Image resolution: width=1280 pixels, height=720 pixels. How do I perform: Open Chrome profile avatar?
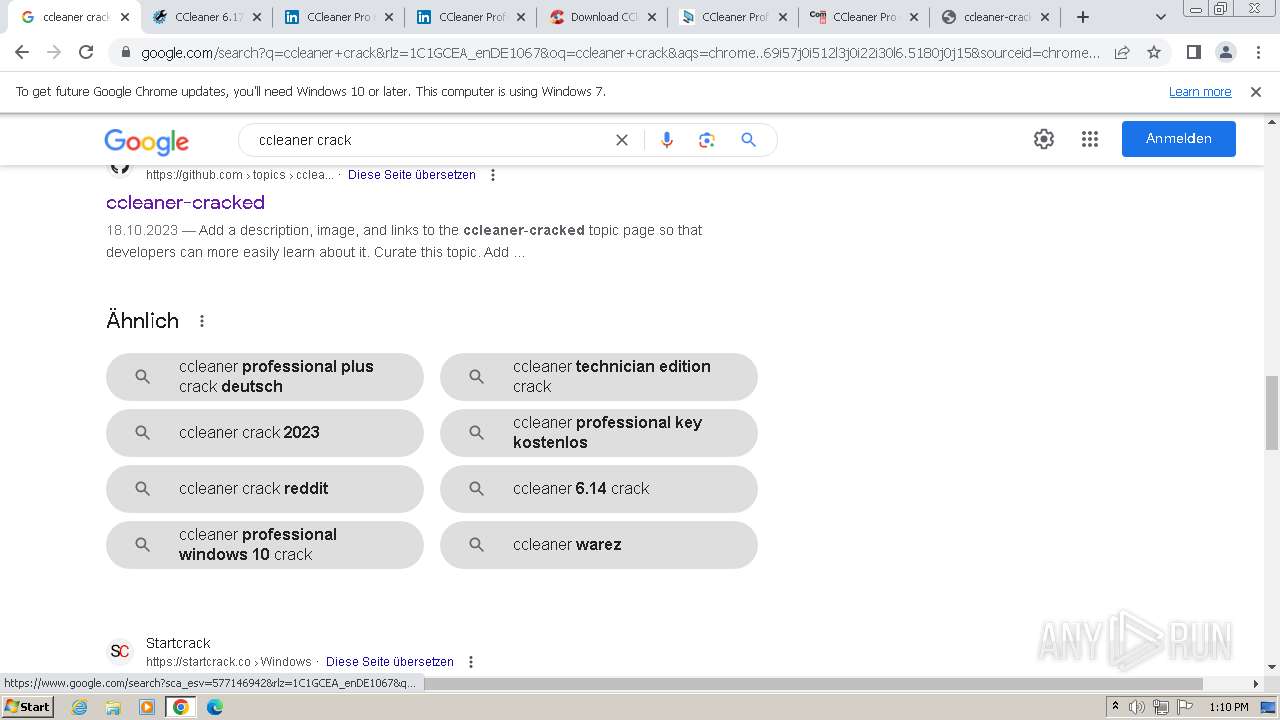click(x=1226, y=53)
